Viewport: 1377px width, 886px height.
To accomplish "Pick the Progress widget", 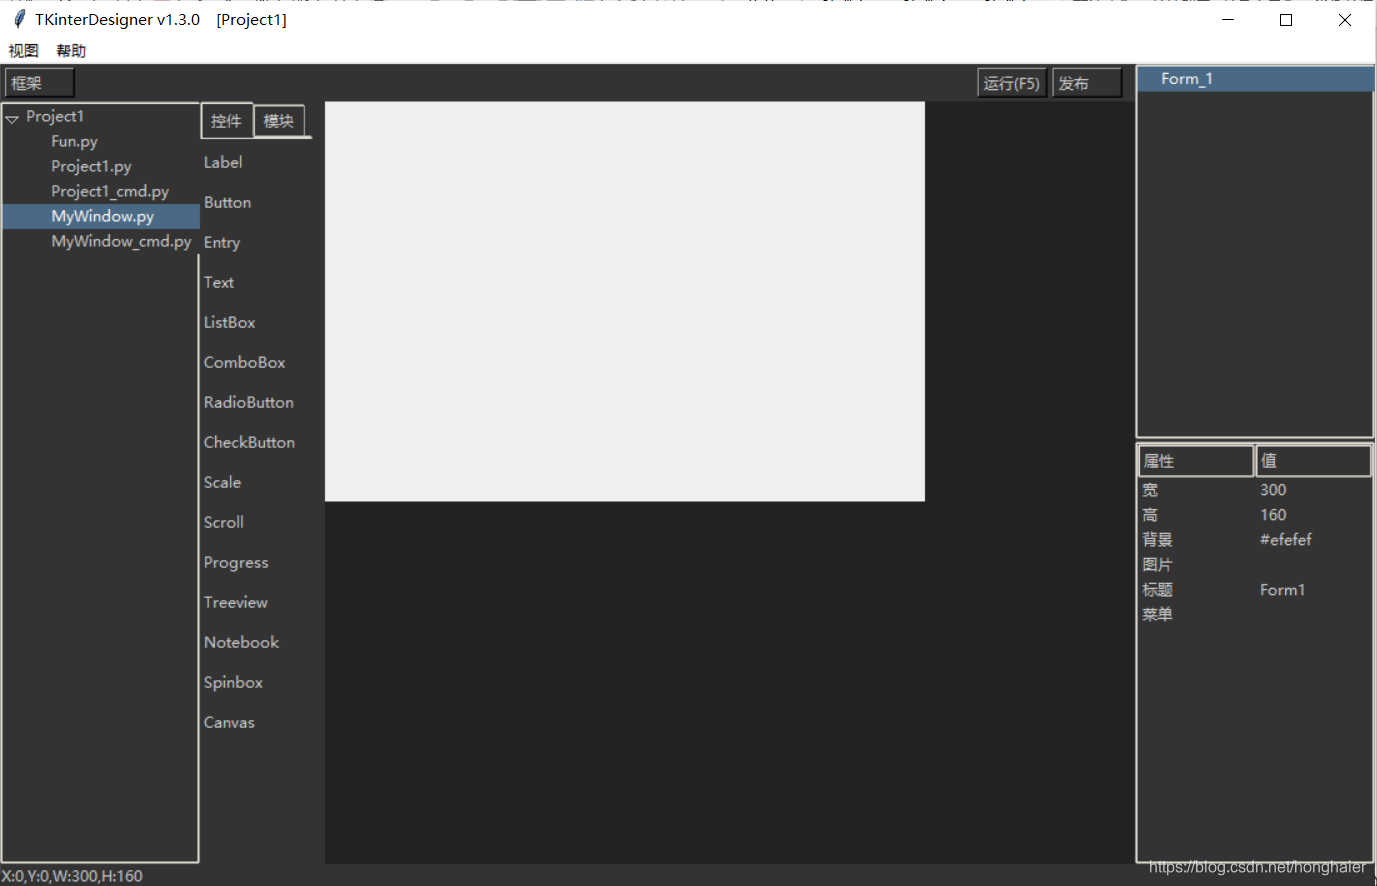I will point(236,563).
